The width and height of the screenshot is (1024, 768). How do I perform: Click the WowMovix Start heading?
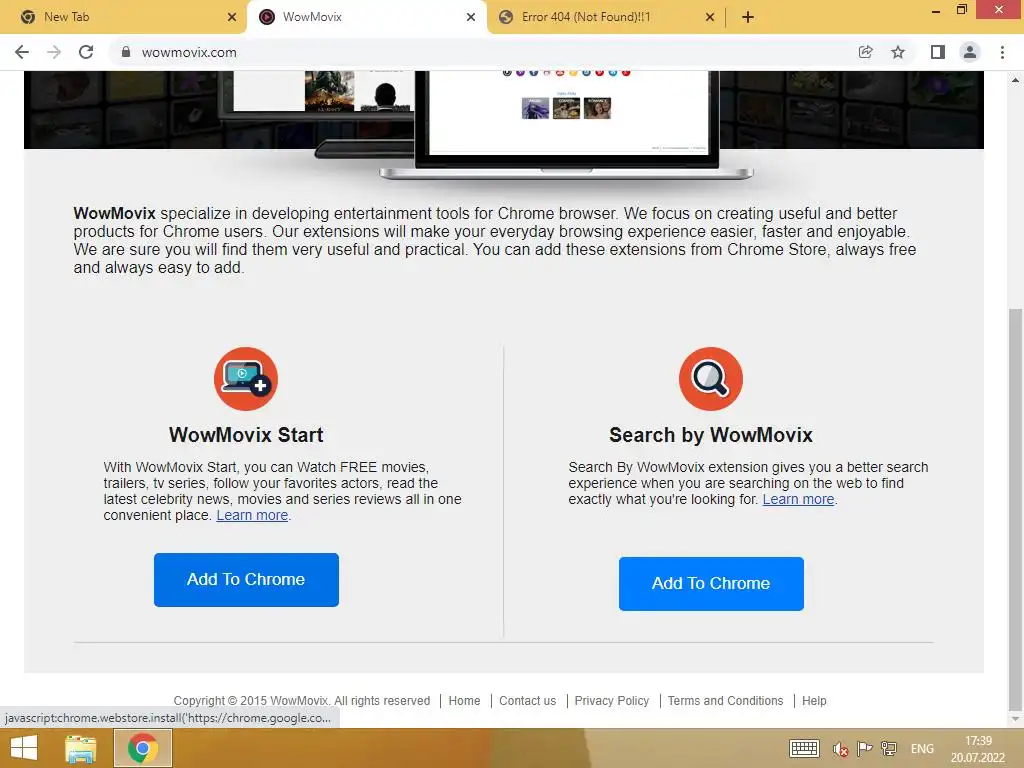(x=246, y=435)
